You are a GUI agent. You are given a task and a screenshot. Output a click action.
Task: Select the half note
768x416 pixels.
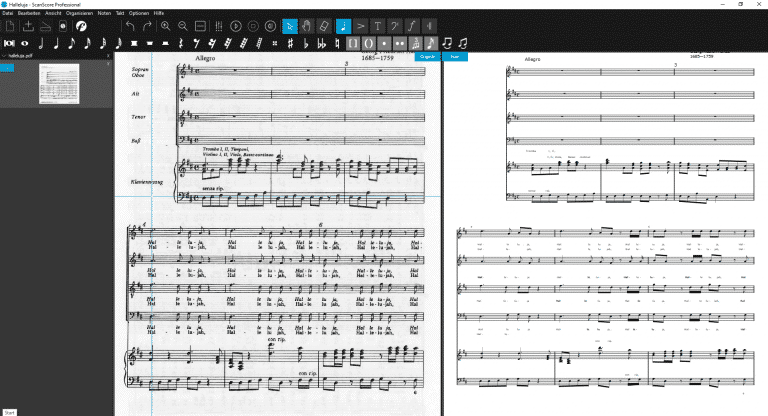pos(41,44)
